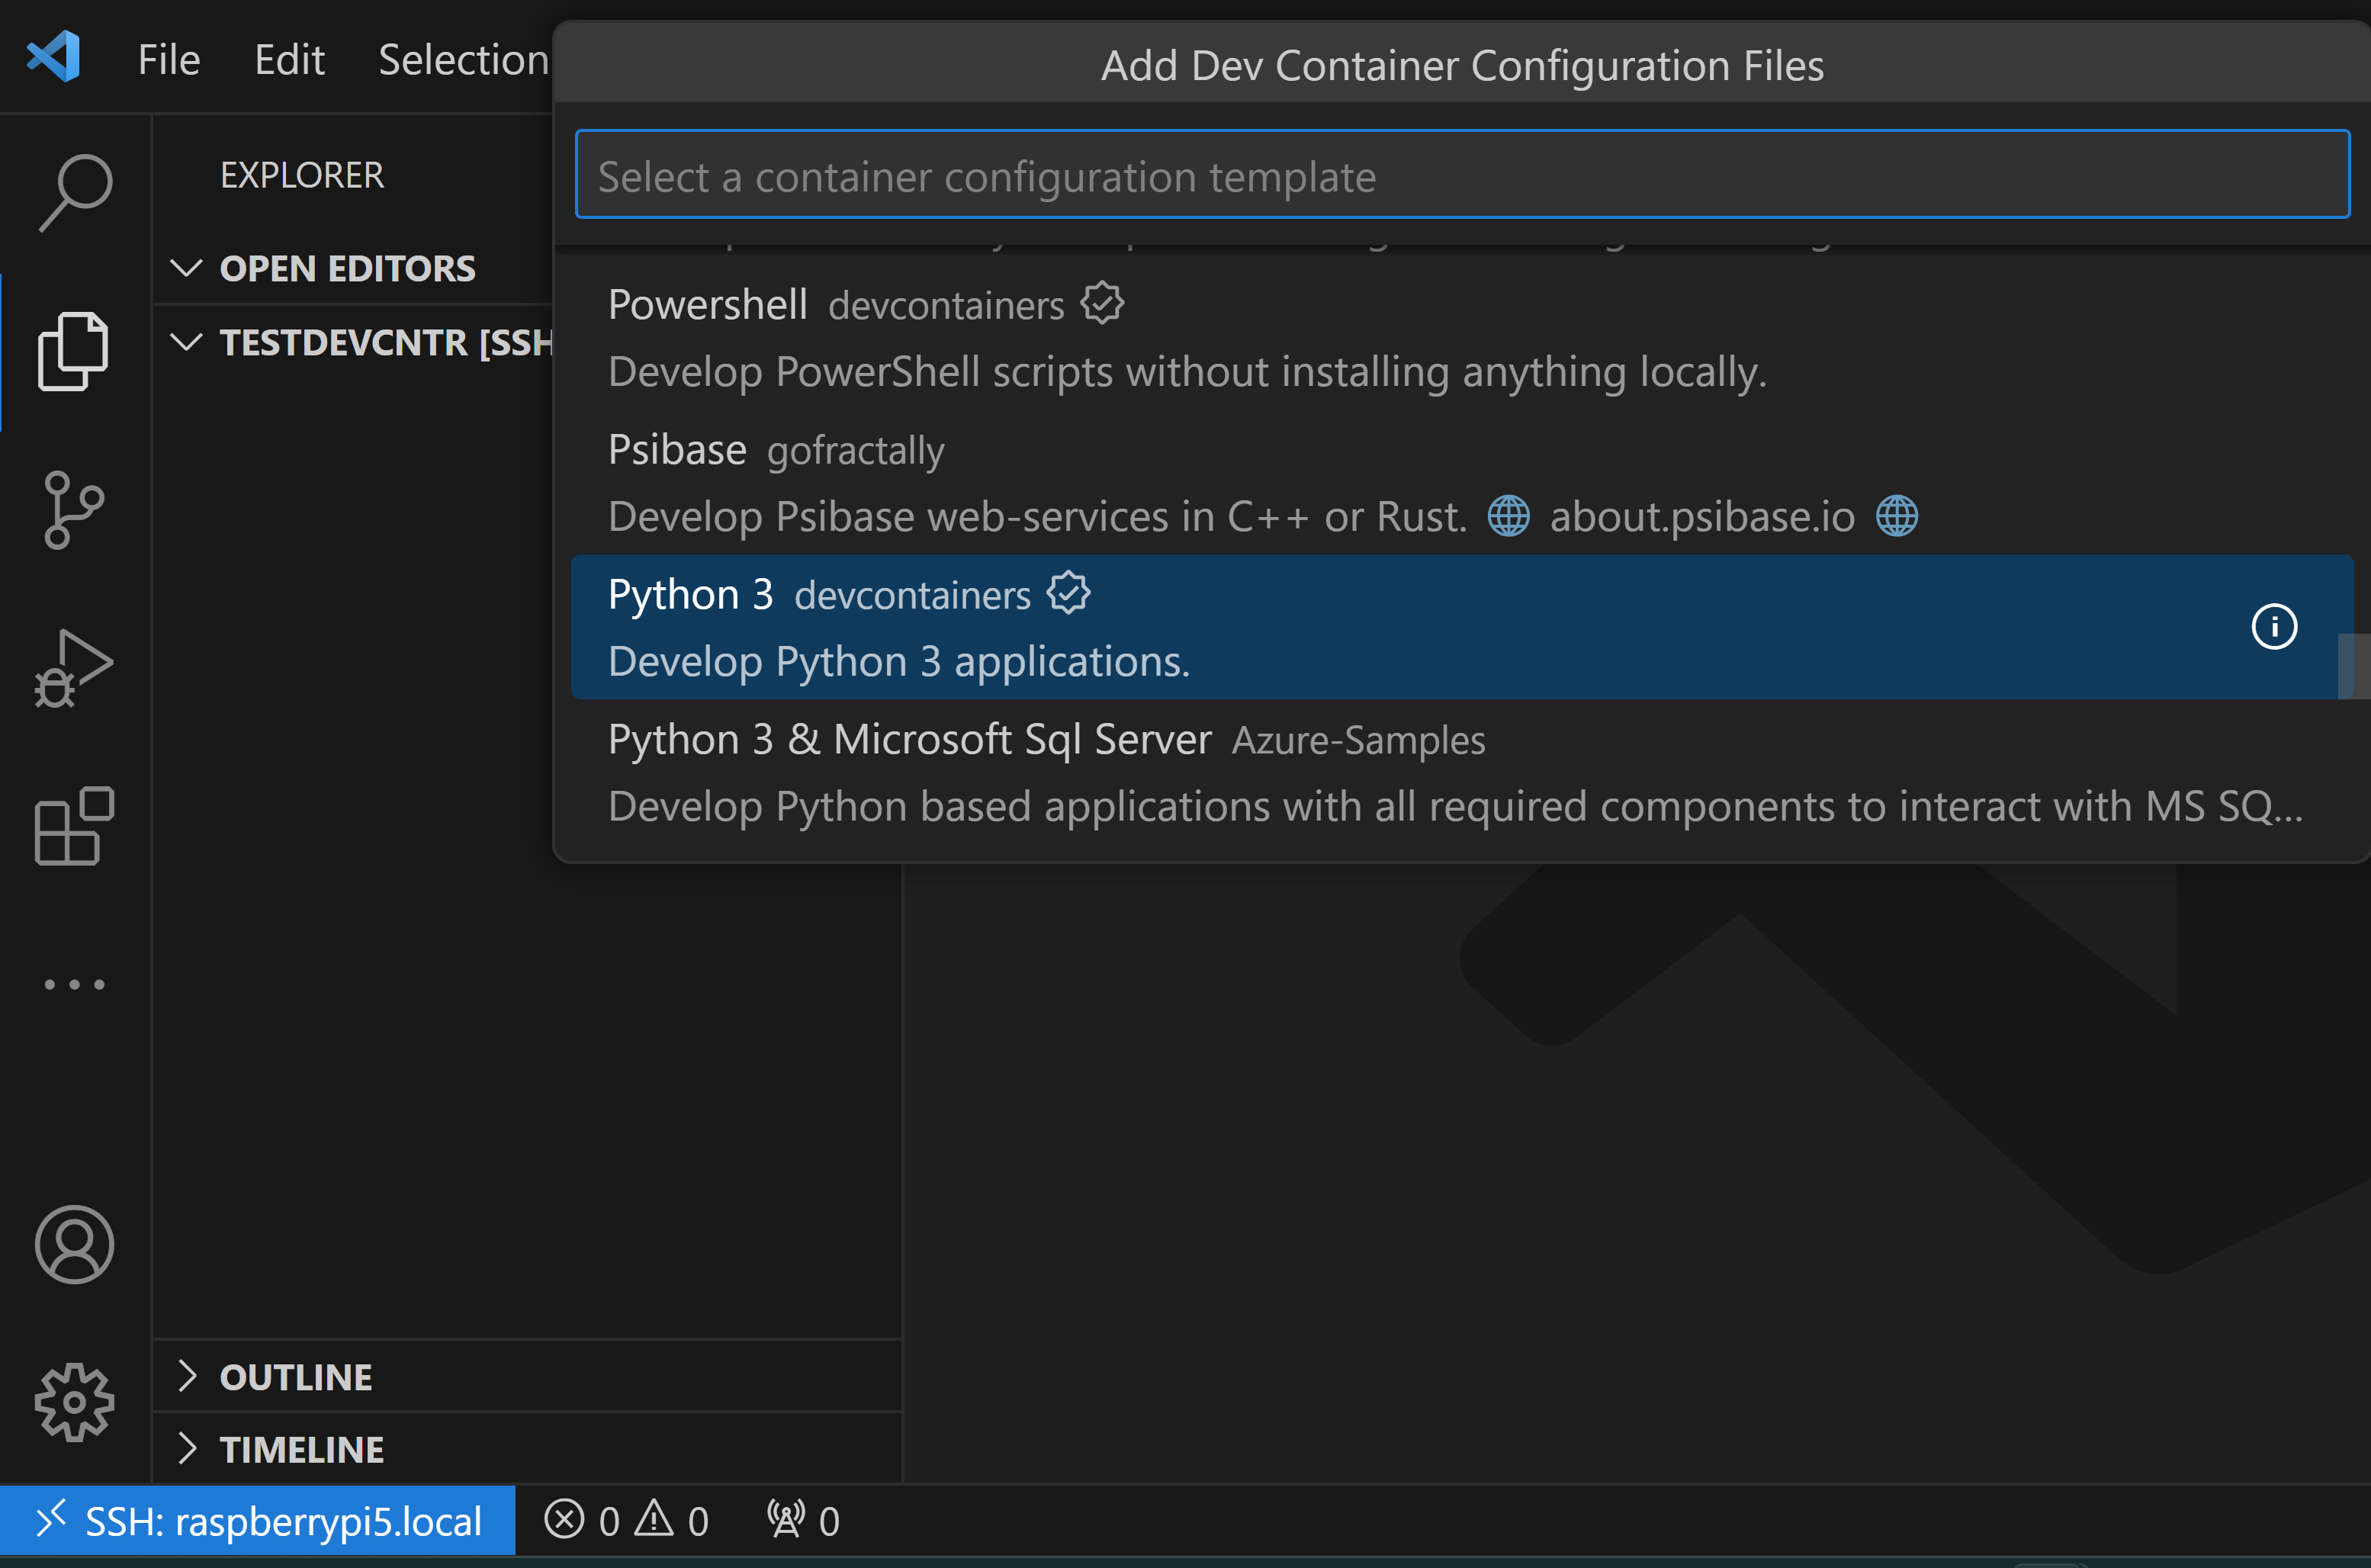Select Python 3 & Microsoft Sql Server template

click(1461, 772)
